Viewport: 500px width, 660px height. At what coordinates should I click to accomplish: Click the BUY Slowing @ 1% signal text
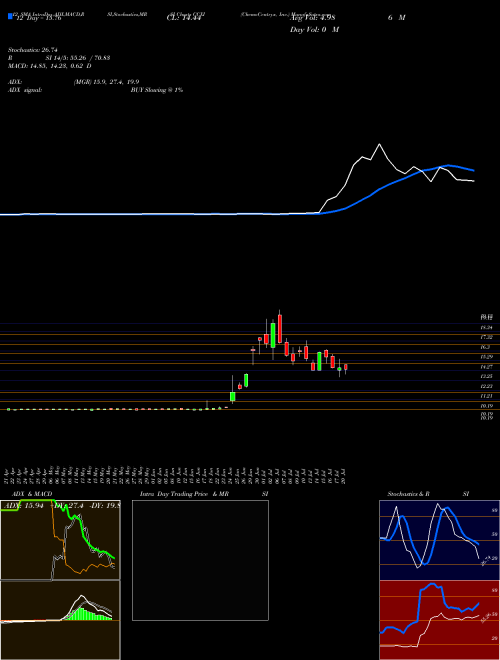(157, 90)
